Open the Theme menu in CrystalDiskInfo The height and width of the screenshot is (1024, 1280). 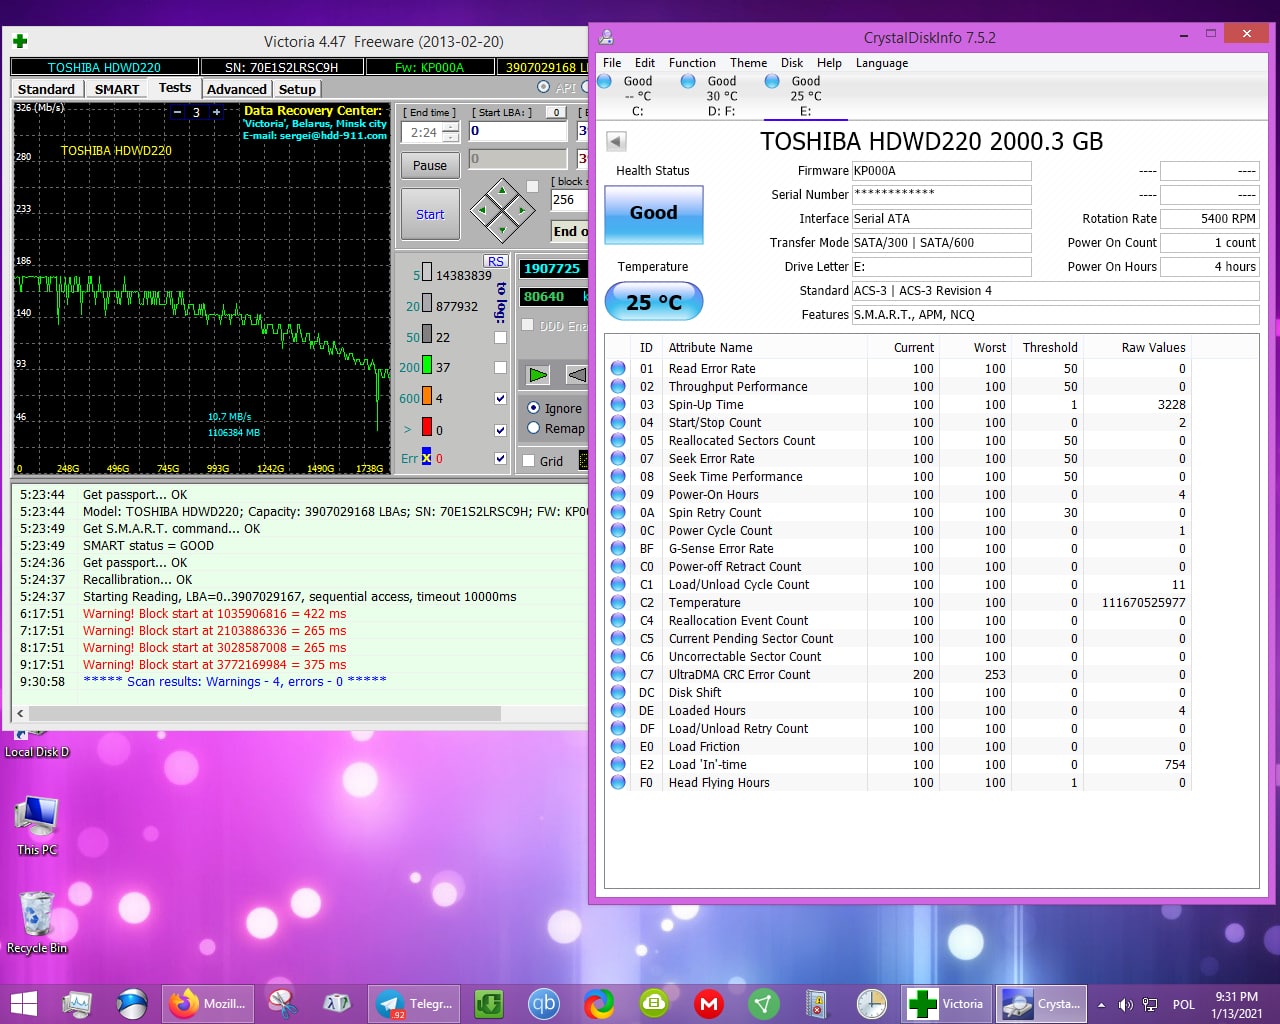click(x=748, y=63)
